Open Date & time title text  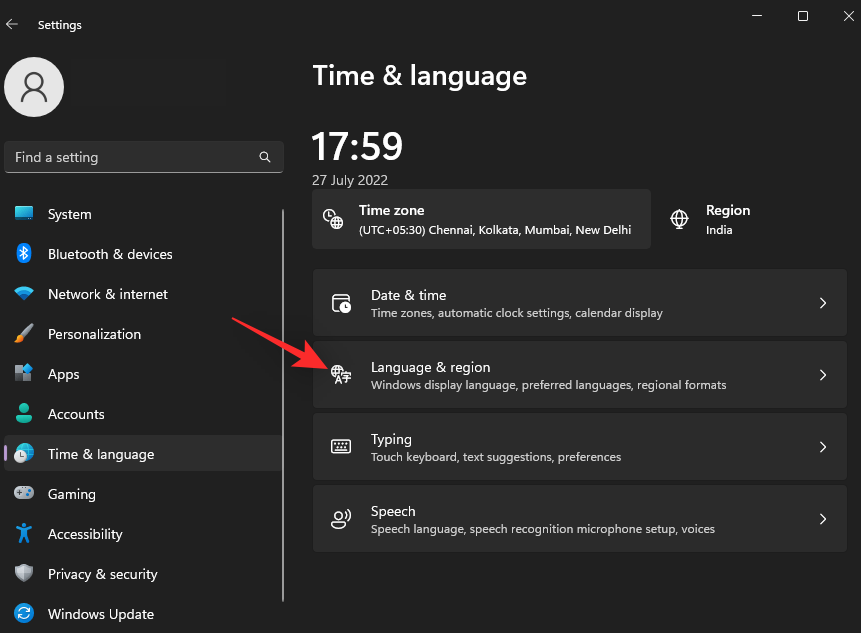tap(409, 295)
